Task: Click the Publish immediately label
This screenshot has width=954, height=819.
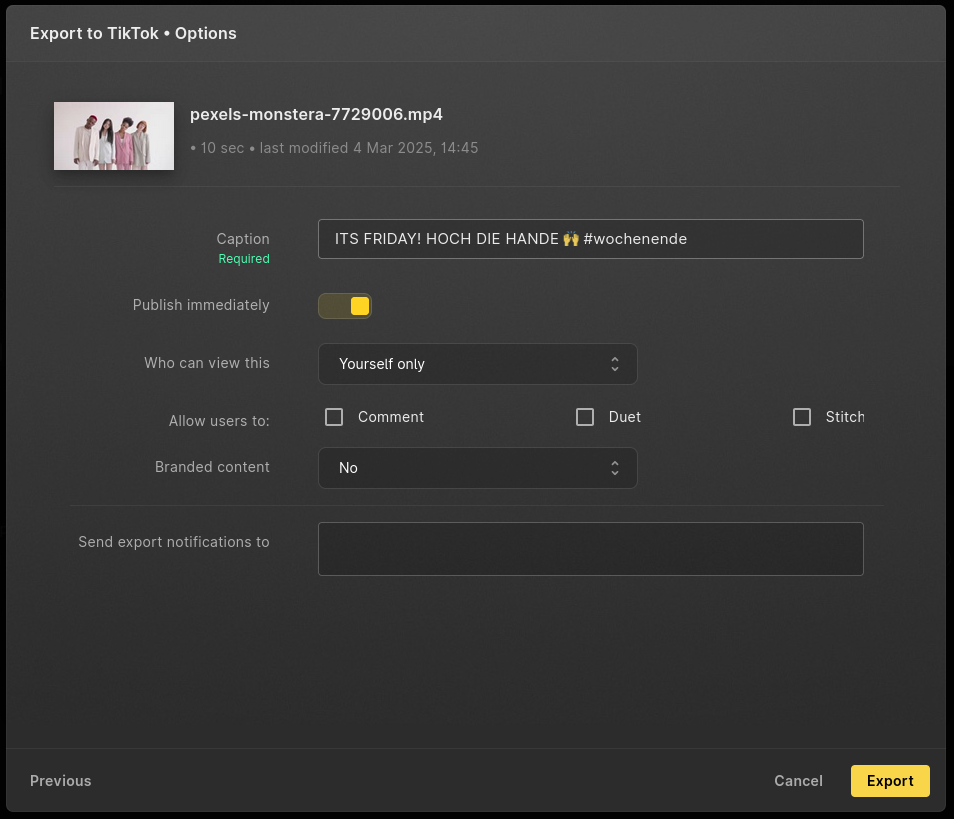Action: tap(201, 305)
